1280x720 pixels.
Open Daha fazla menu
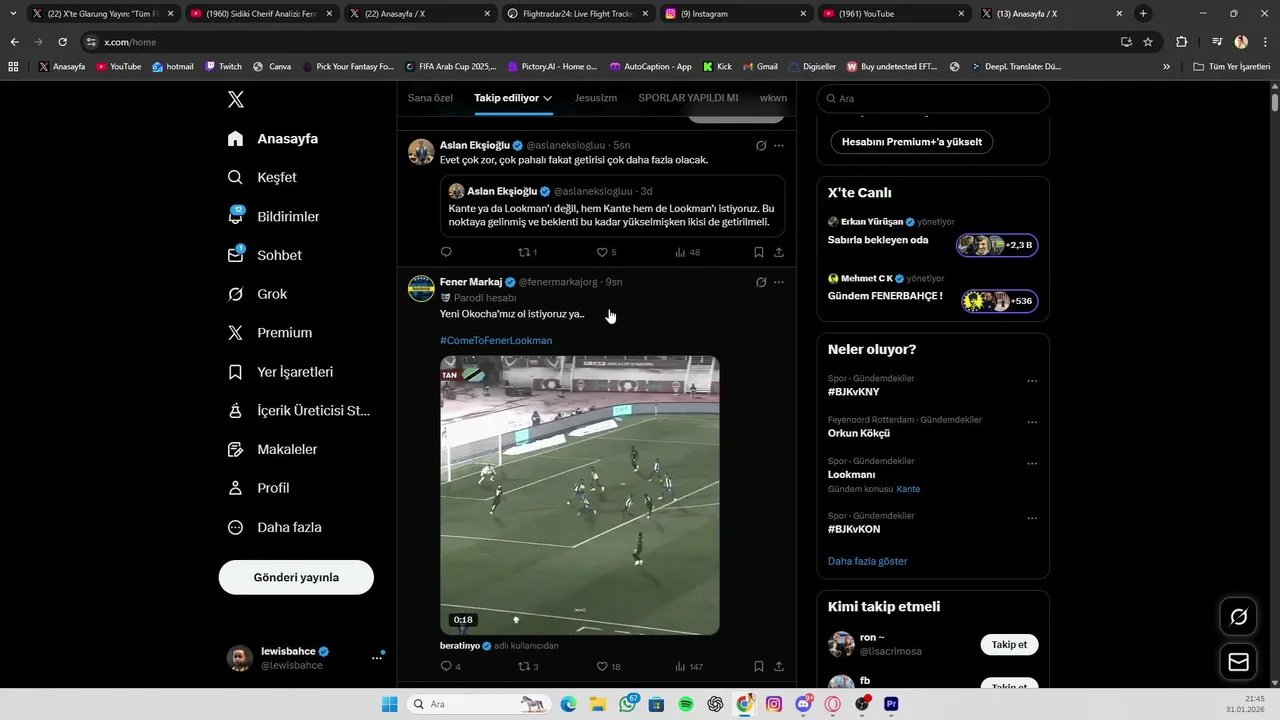(x=274, y=527)
